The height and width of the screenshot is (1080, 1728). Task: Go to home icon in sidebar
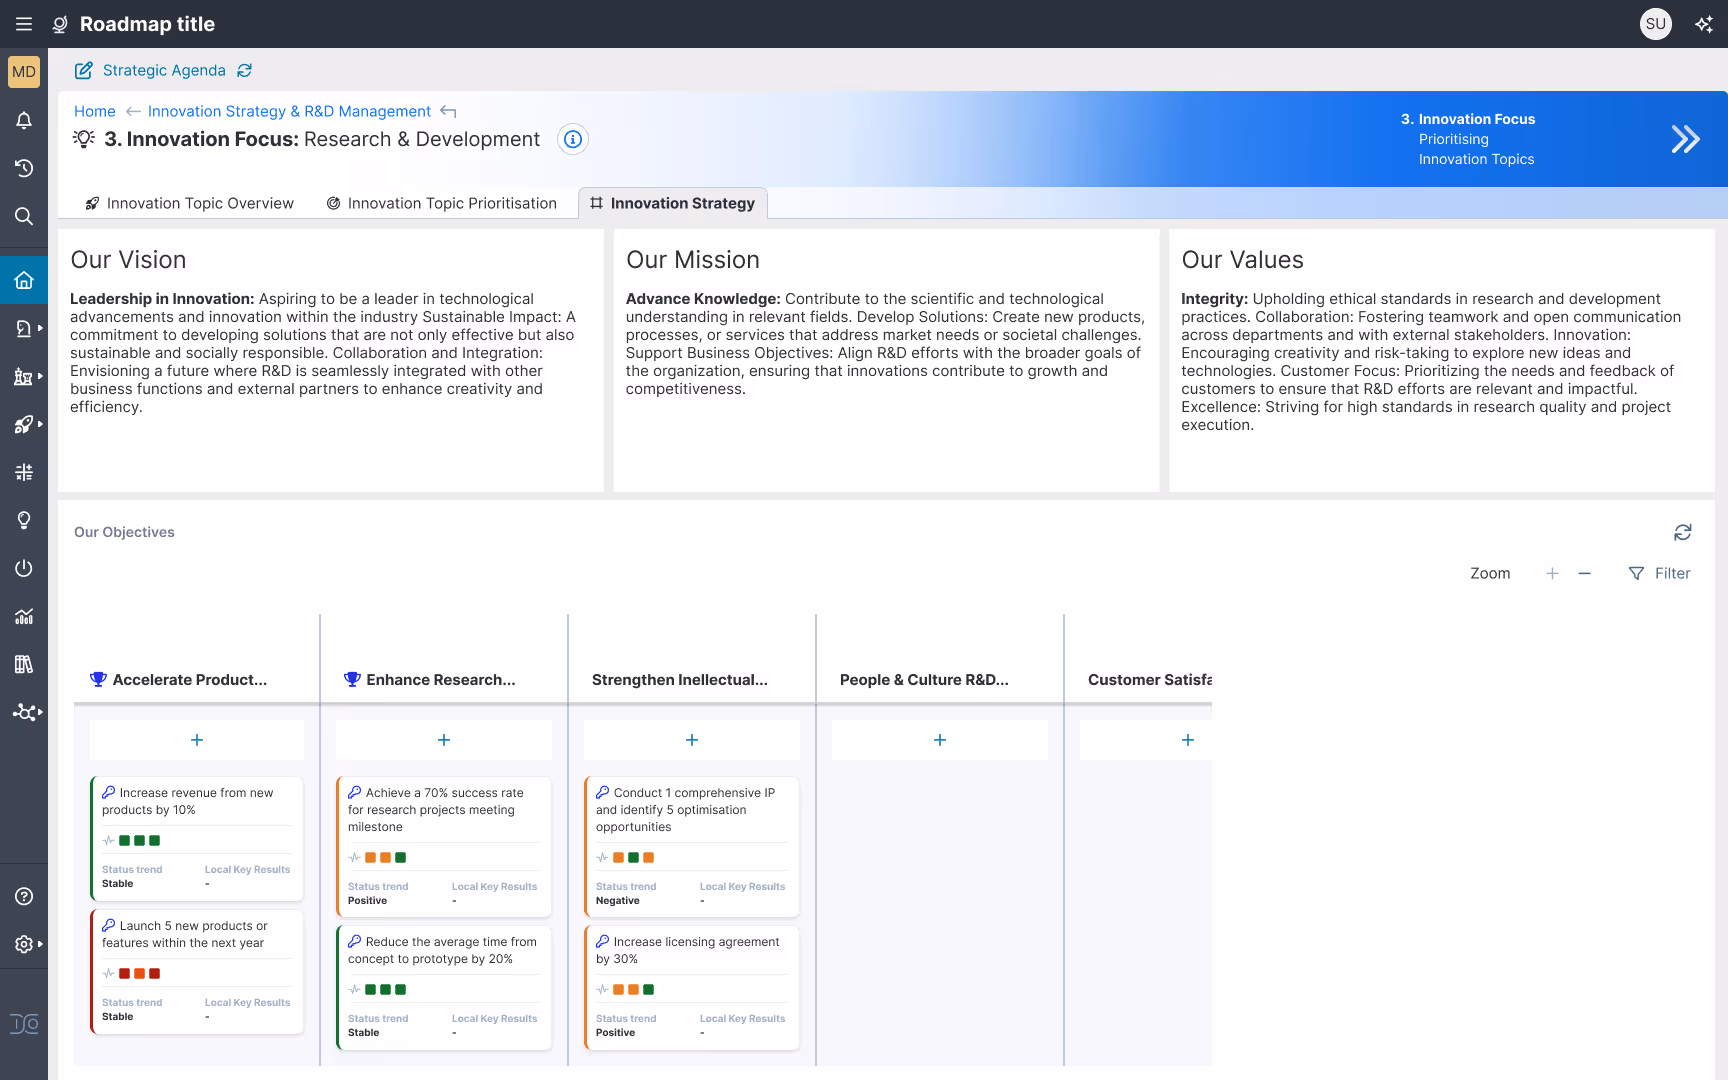(24, 280)
